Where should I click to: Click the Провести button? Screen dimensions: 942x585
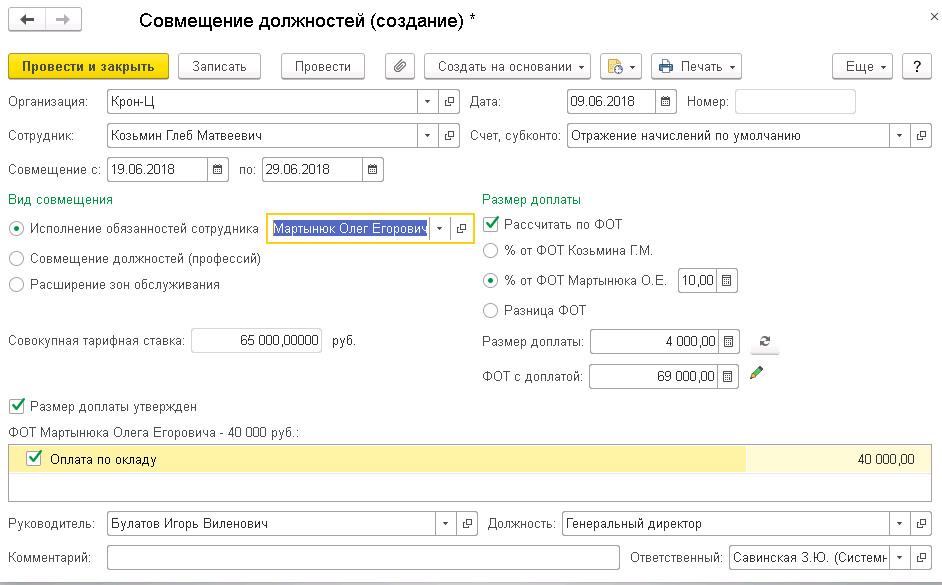(x=323, y=67)
